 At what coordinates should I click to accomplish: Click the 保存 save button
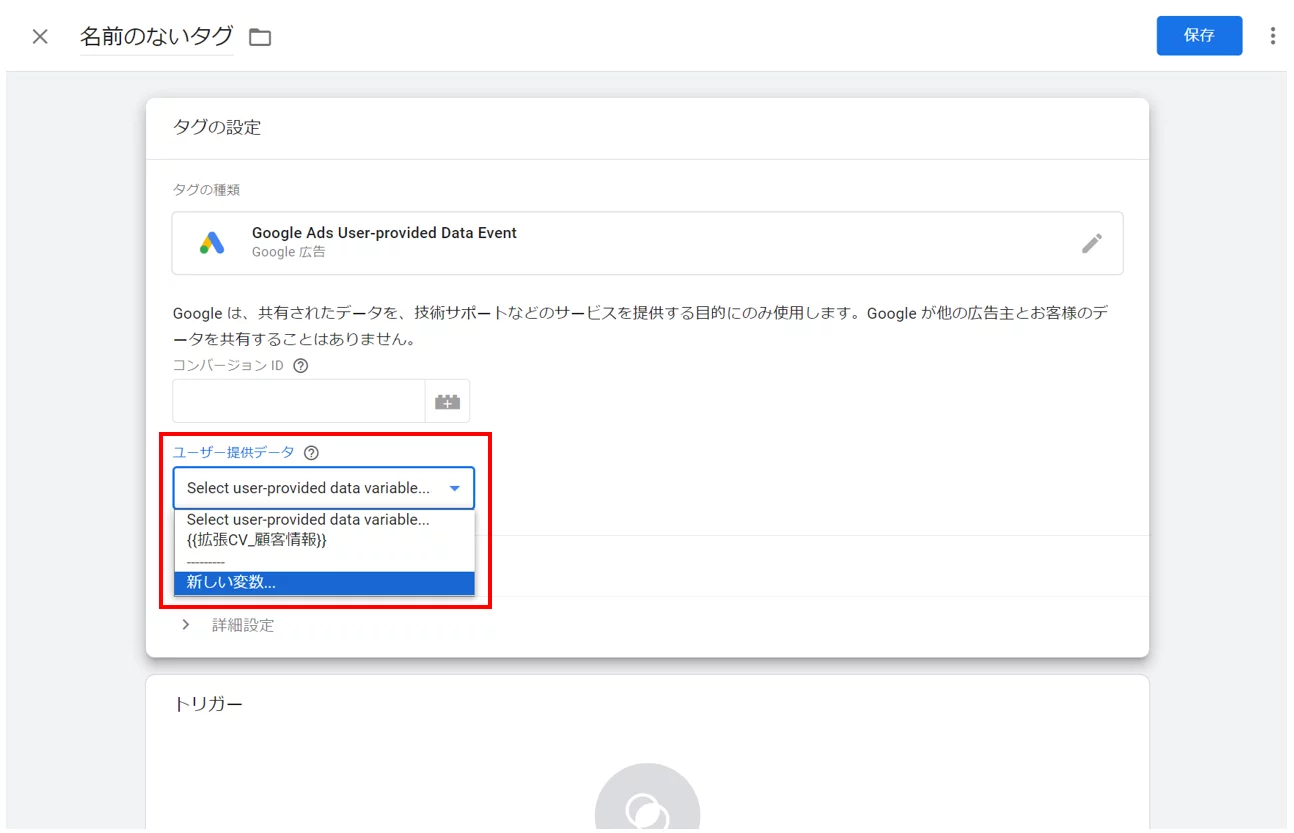(x=1199, y=35)
